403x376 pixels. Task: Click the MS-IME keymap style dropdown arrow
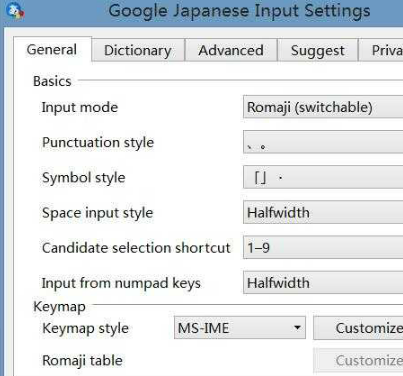pos(297,328)
